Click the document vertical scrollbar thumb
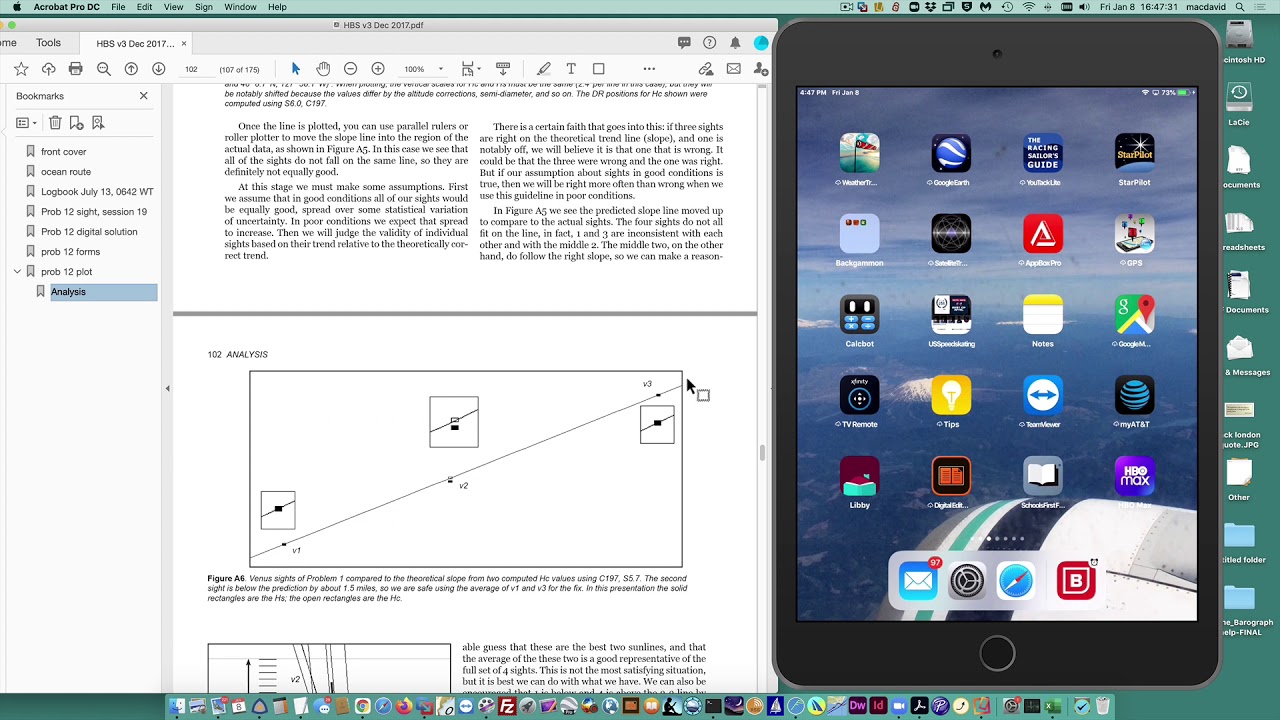This screenshot has height=720, width=1280. 762,453
